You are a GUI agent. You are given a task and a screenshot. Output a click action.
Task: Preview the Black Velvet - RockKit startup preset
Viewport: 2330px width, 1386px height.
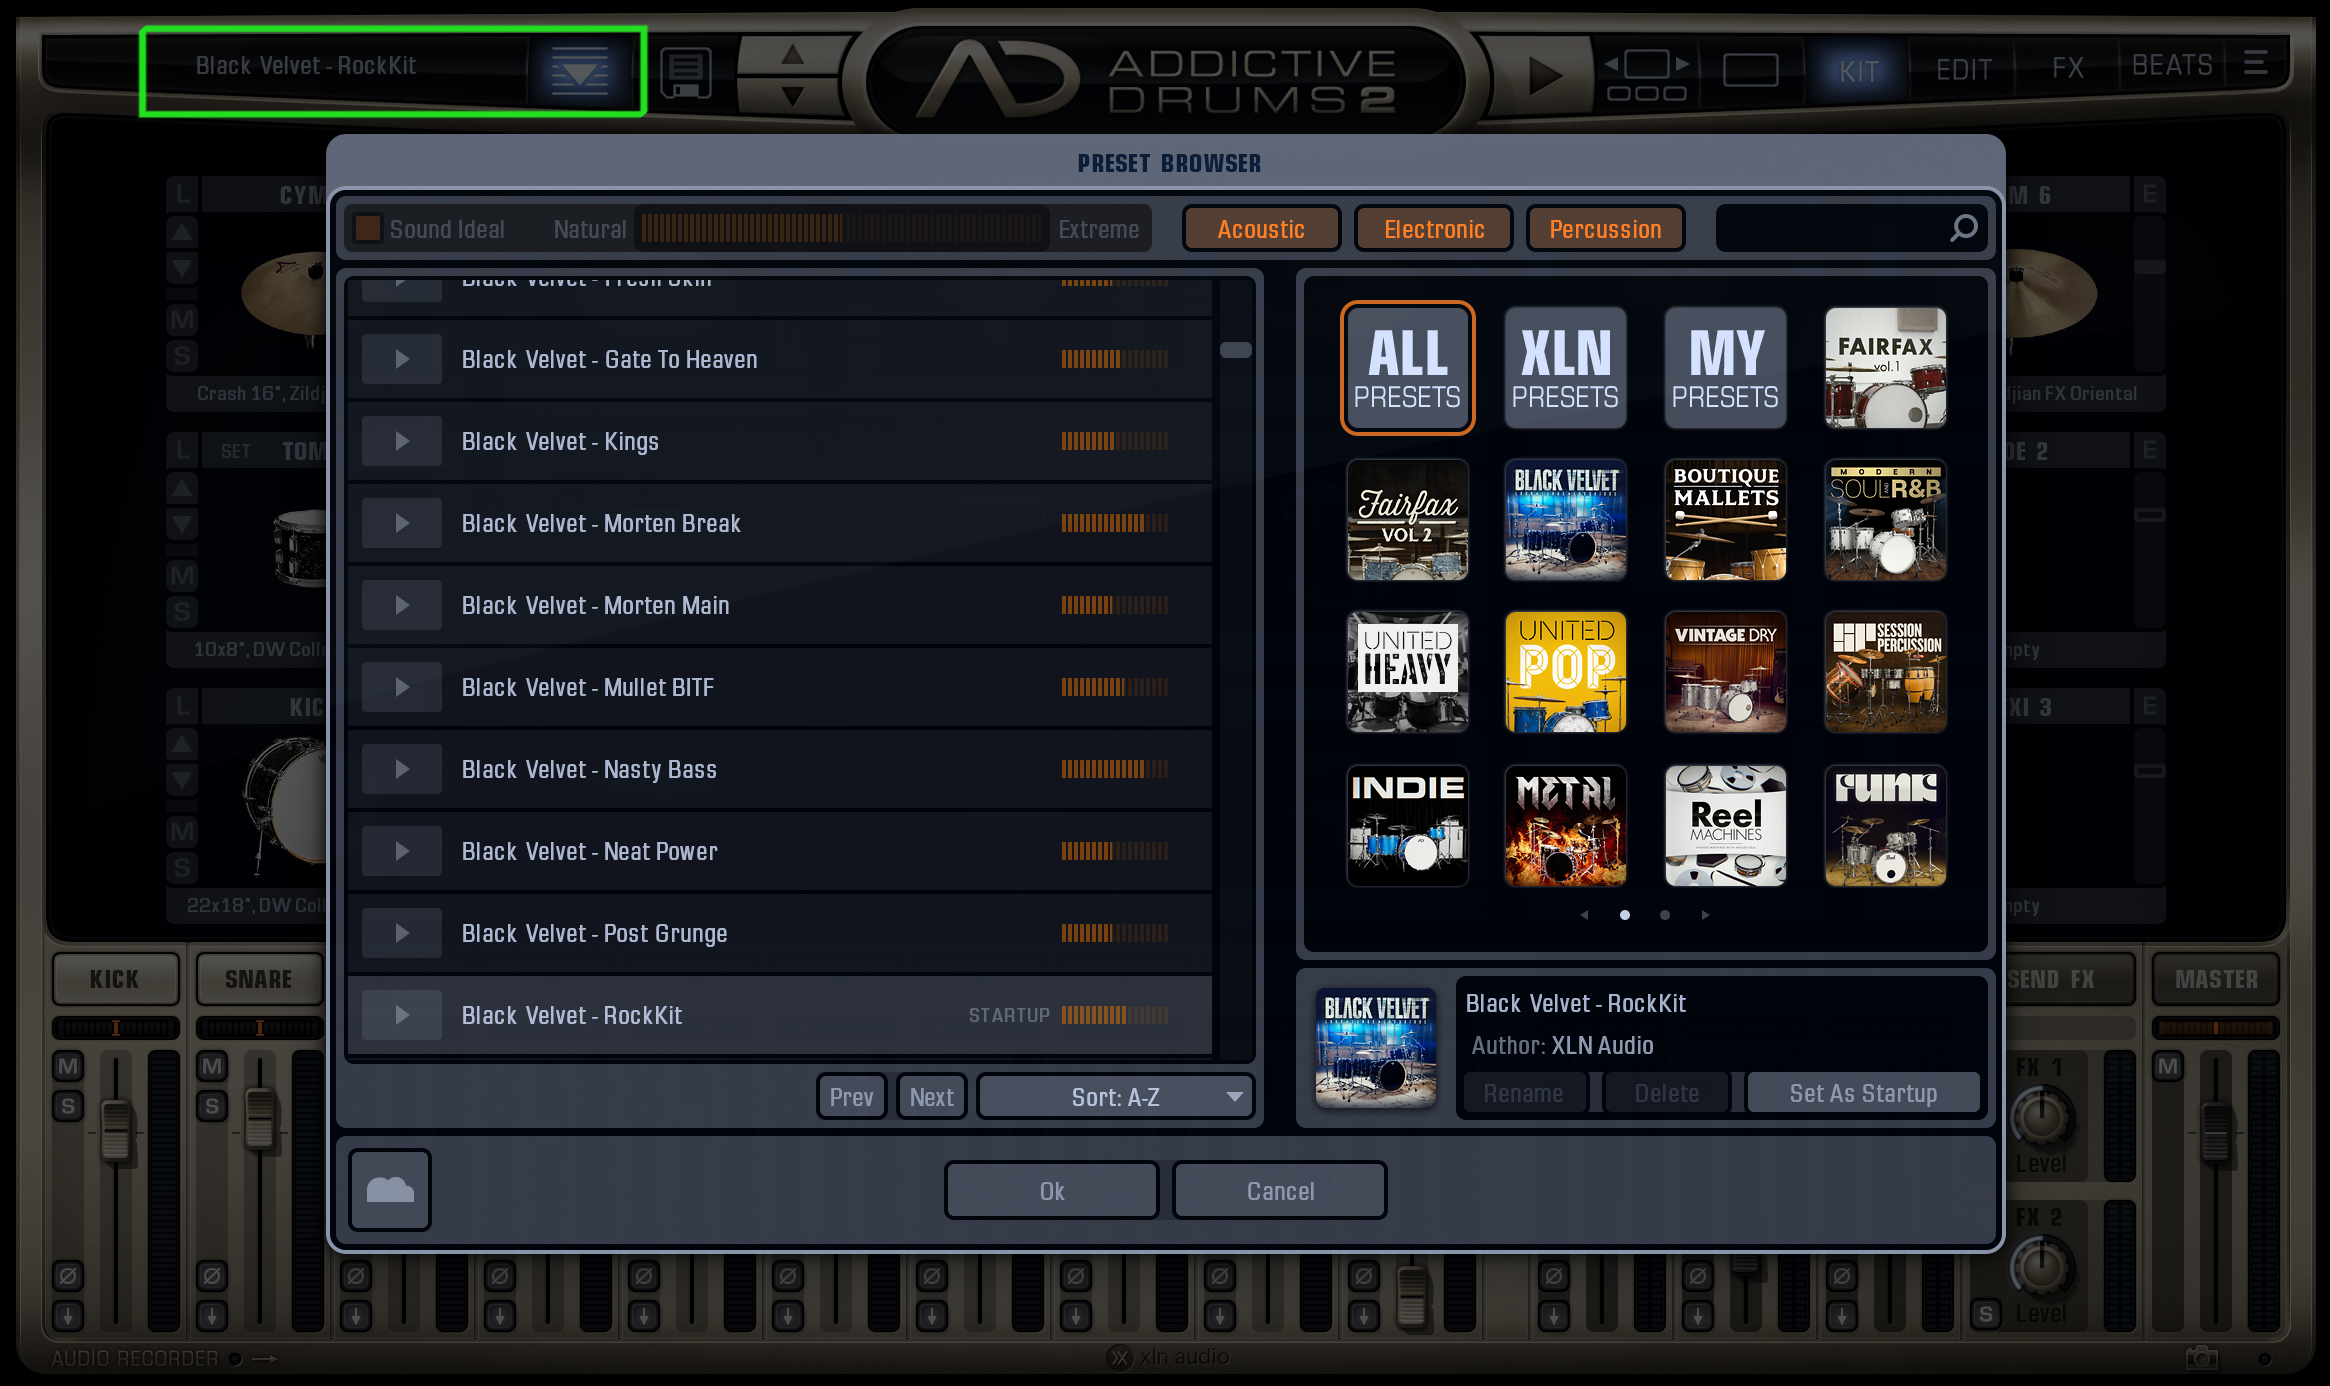click(x=402, y=1015)
